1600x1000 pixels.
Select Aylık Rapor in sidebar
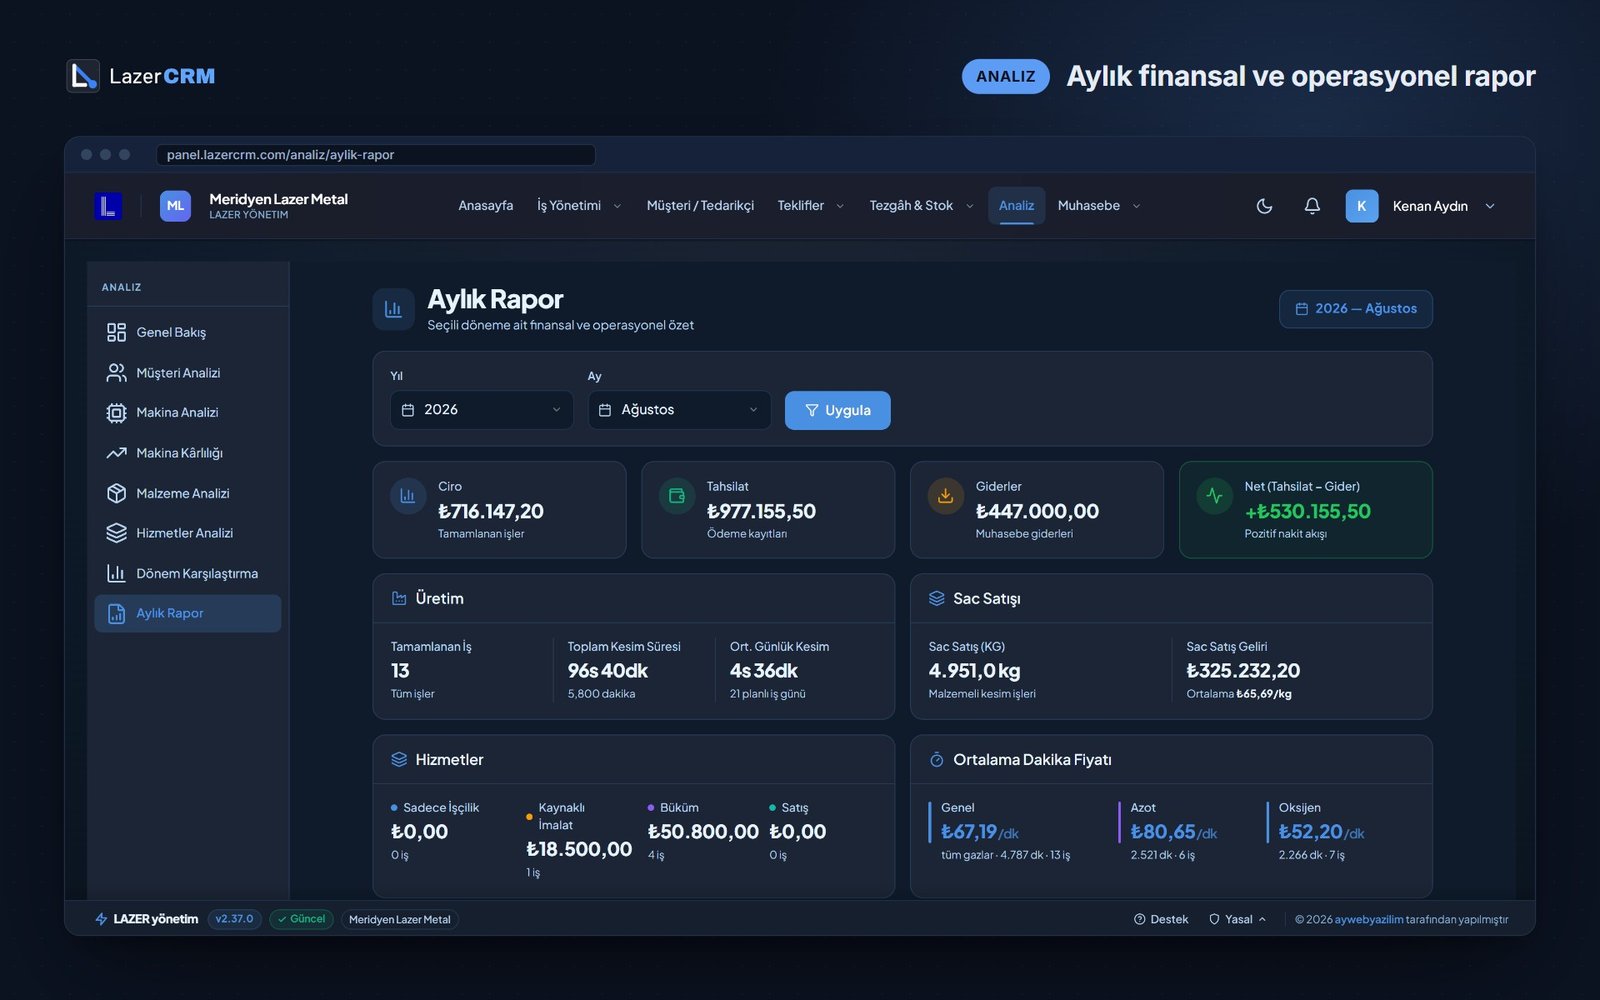pyautogui.click(x=188, y=613)
